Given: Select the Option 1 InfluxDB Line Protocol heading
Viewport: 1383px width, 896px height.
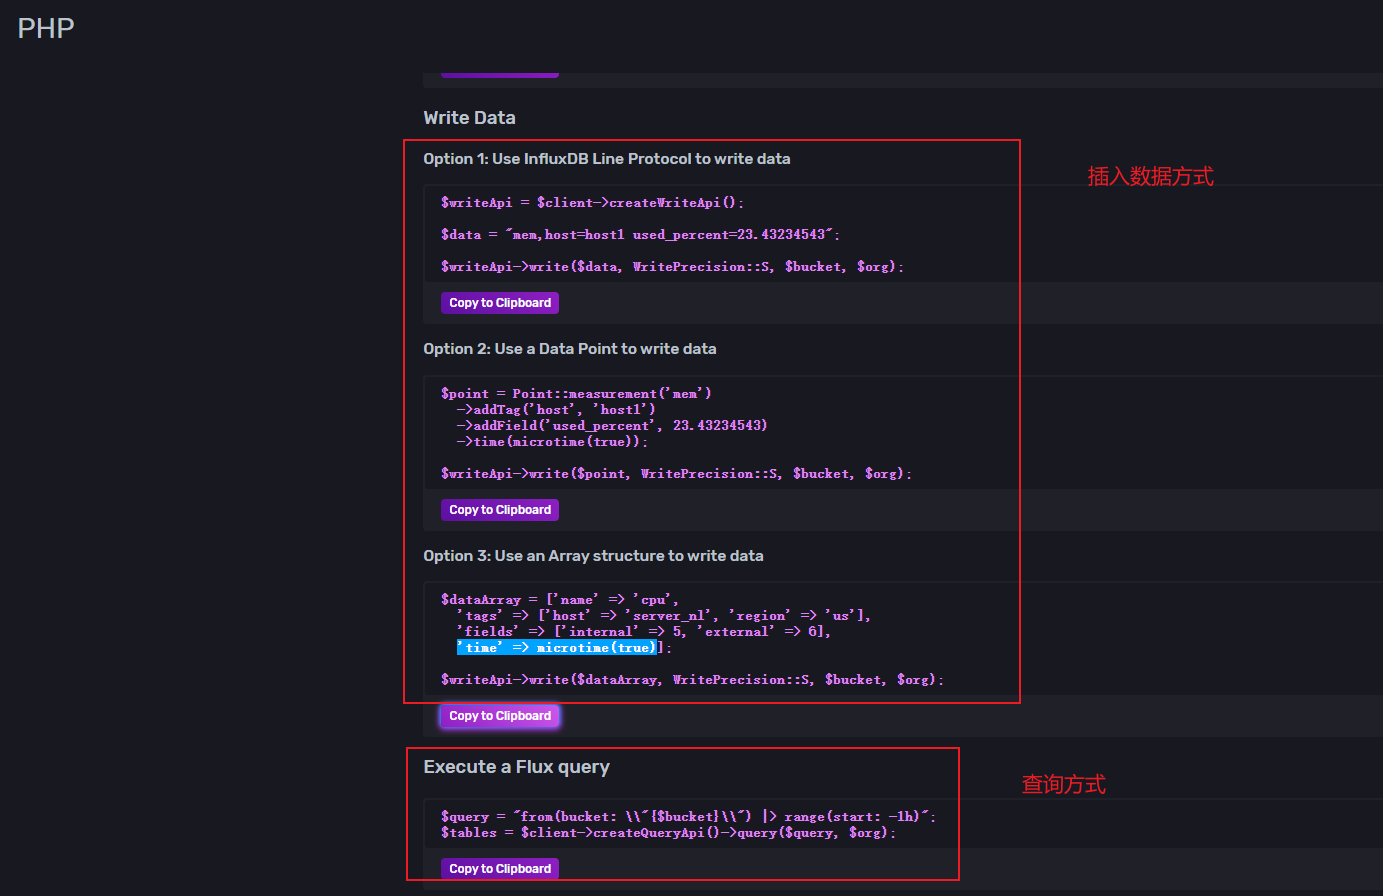Looking at the screenshot, I should click(607, 158).
